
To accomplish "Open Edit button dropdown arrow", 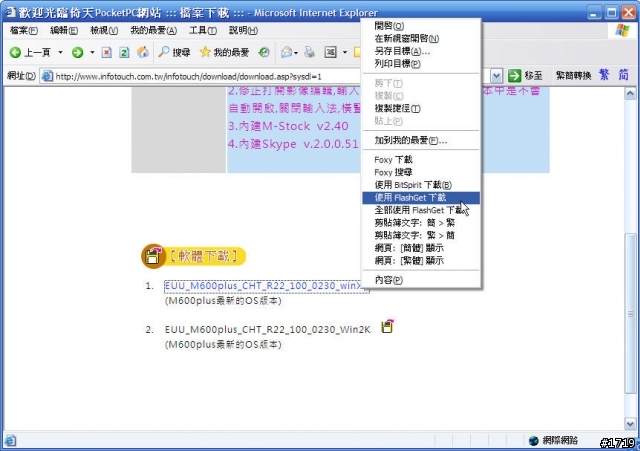I will [x=345, y=52].
